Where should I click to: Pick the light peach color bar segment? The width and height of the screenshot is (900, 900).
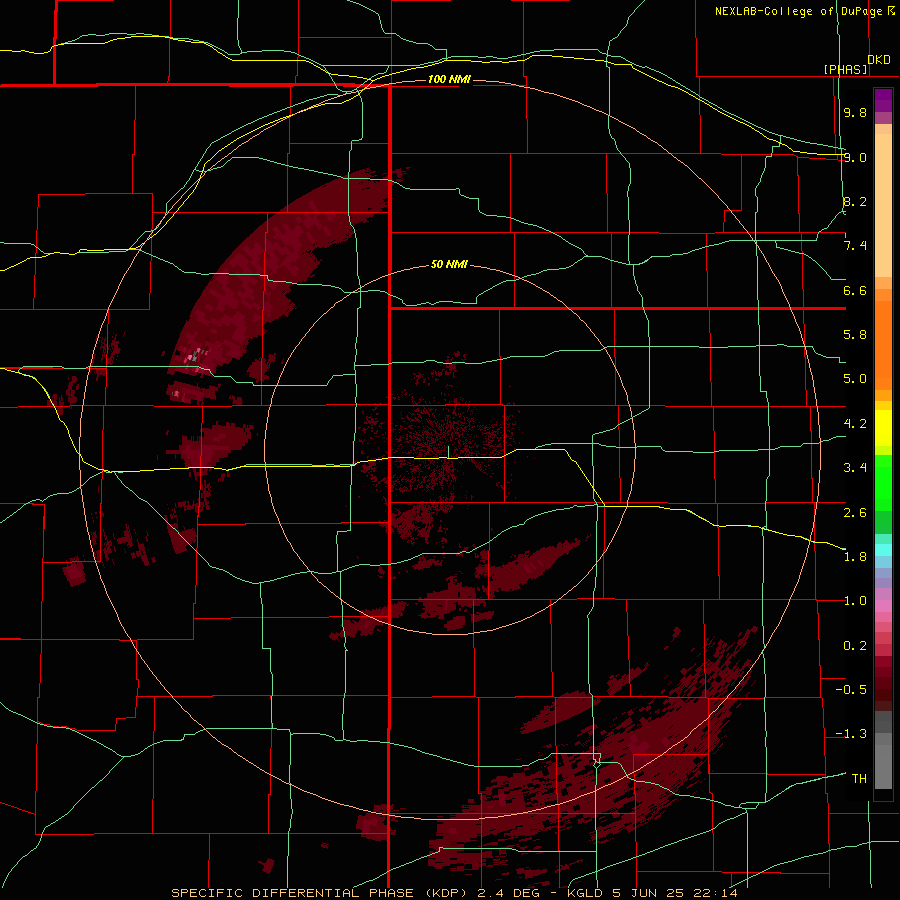tap(883, 205)
